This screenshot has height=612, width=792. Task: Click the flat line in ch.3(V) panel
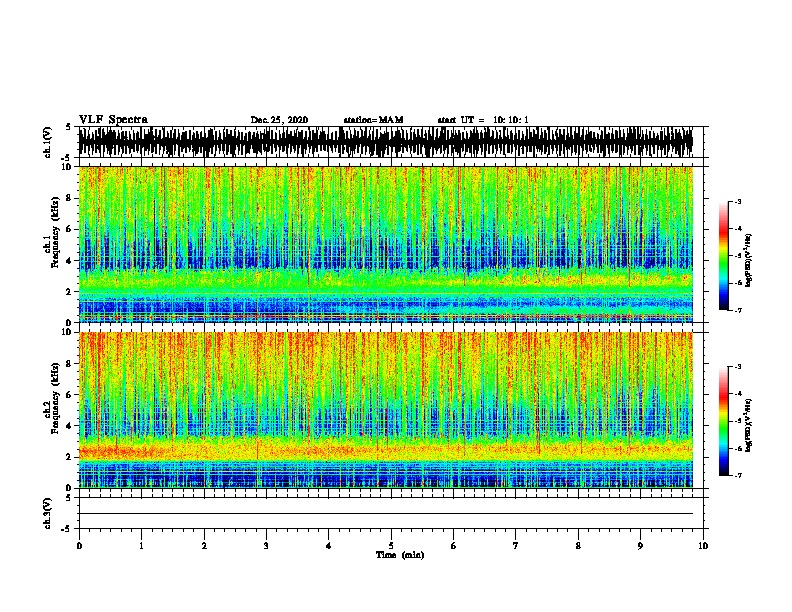click(x=386, y=514)
